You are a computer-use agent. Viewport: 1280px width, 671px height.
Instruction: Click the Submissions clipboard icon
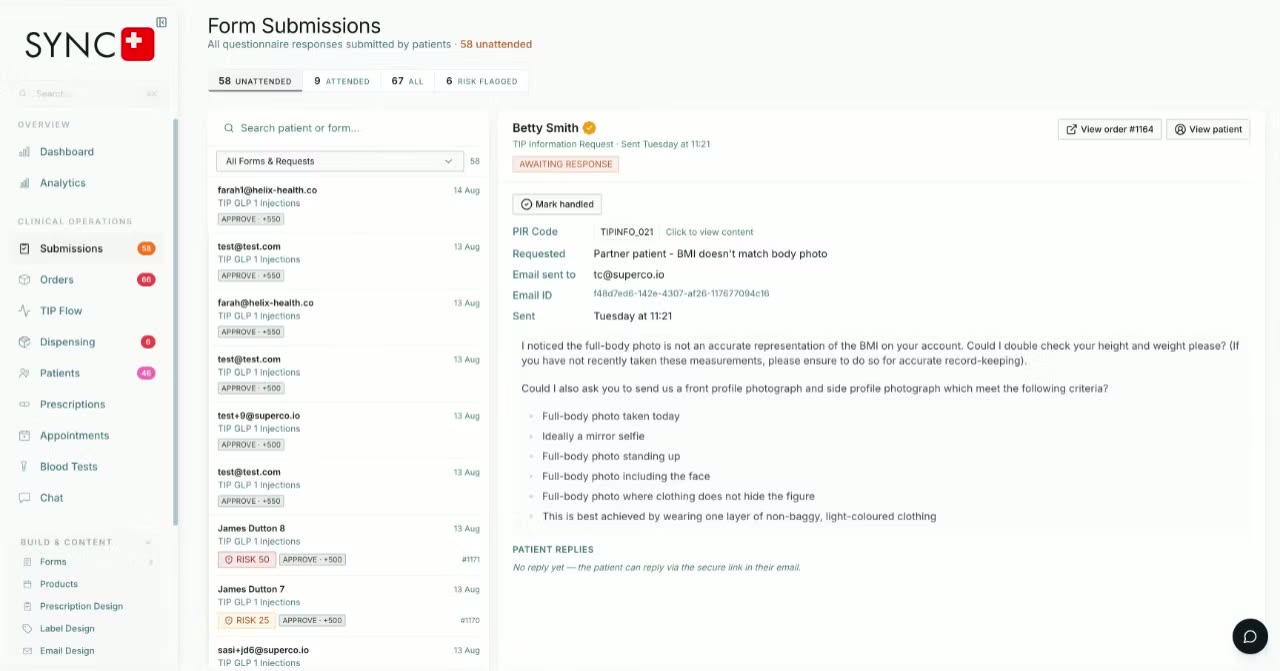[x=25, y=248]
